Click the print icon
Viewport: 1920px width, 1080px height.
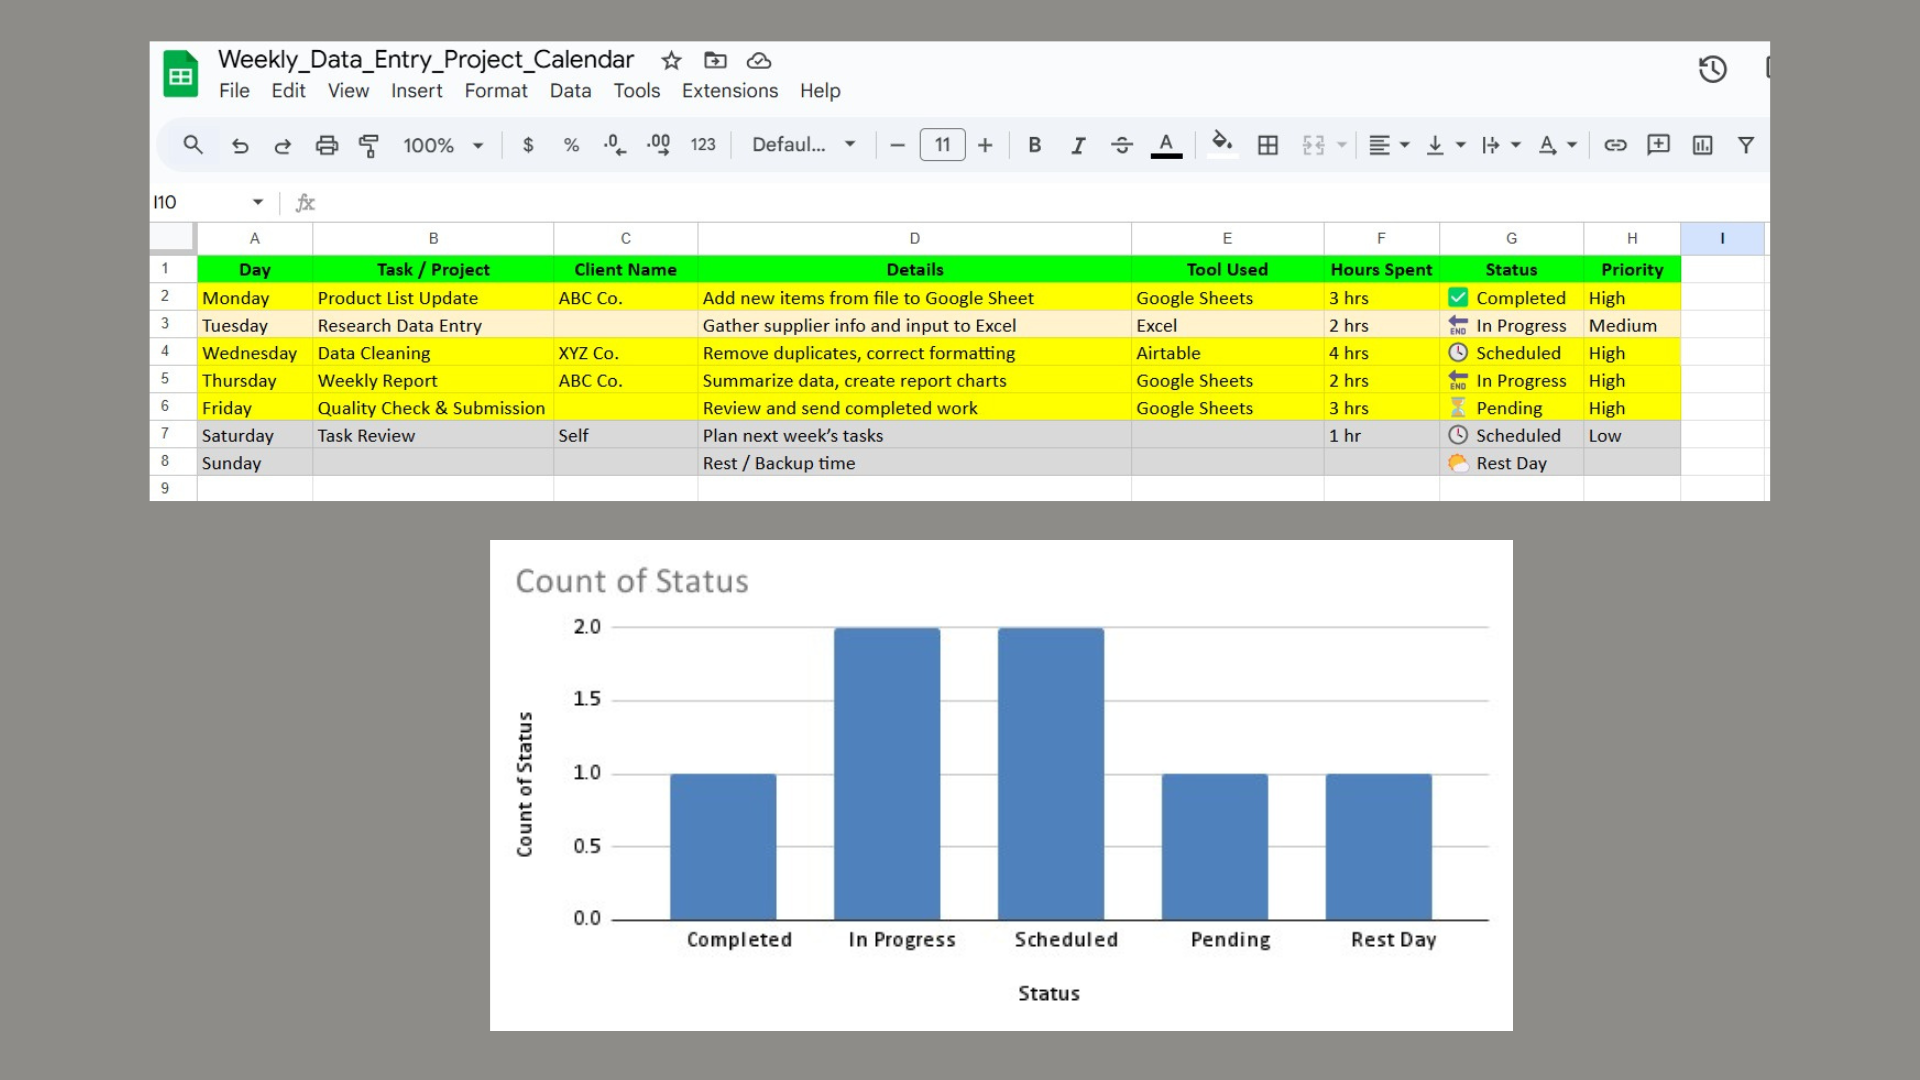click(326, 146)
